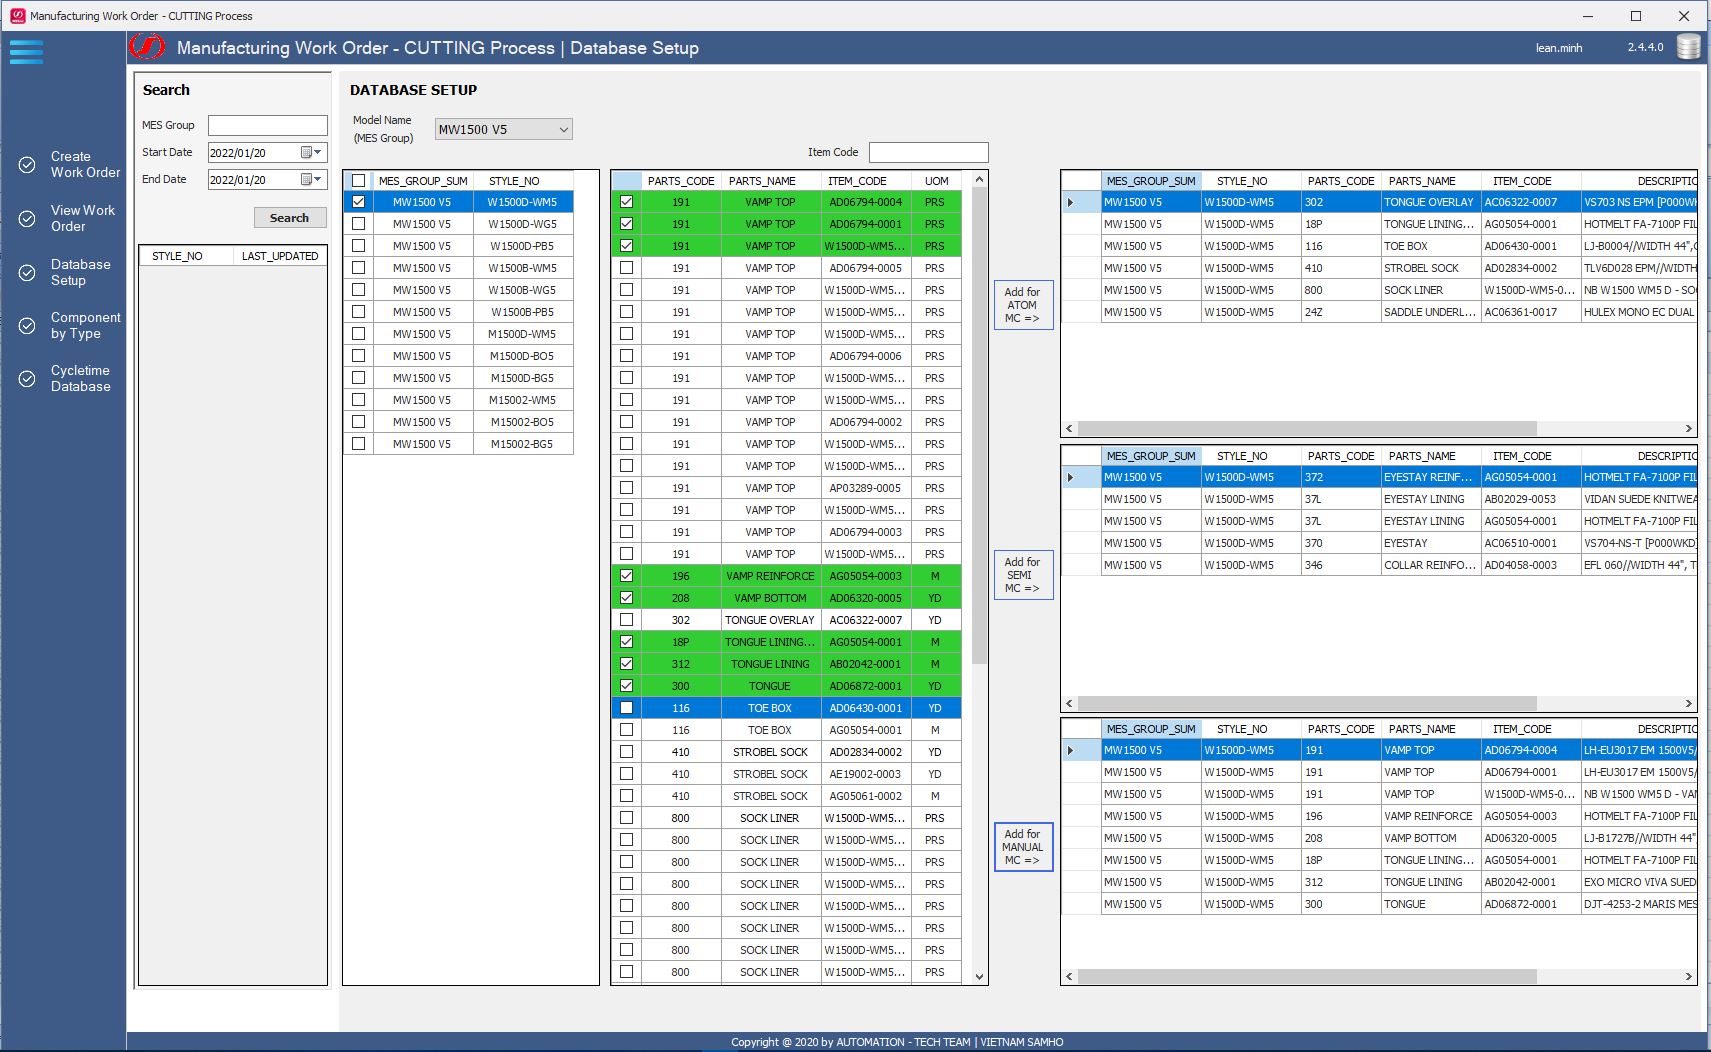Image resolution: width=1711 pixels, height=1052 pixels.
Task: Click the database icon in header
Action: [1688, 47]
